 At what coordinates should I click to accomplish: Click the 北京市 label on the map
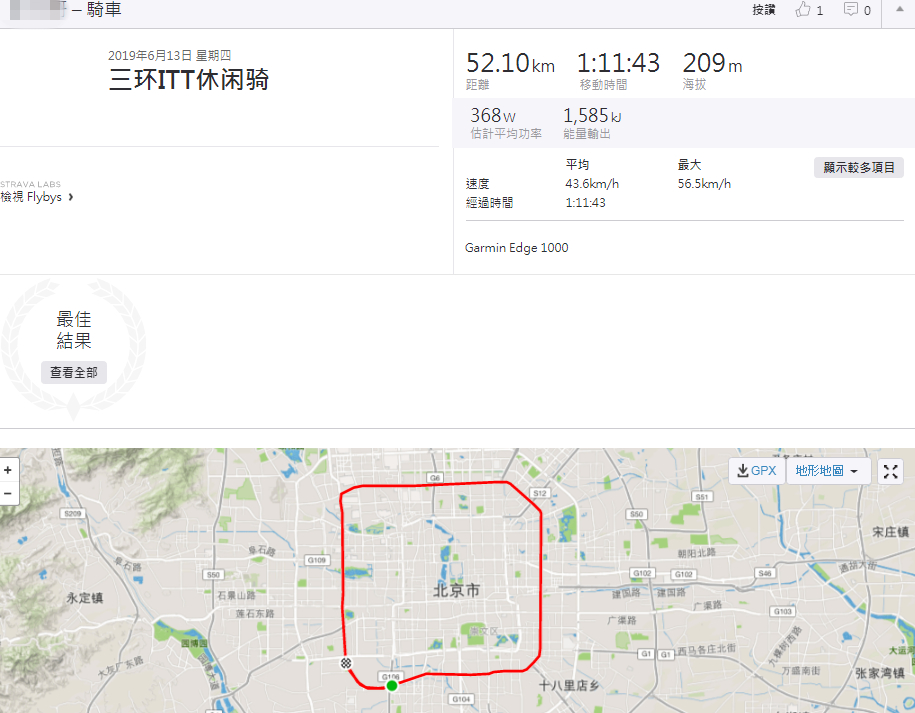coord(456,590)
